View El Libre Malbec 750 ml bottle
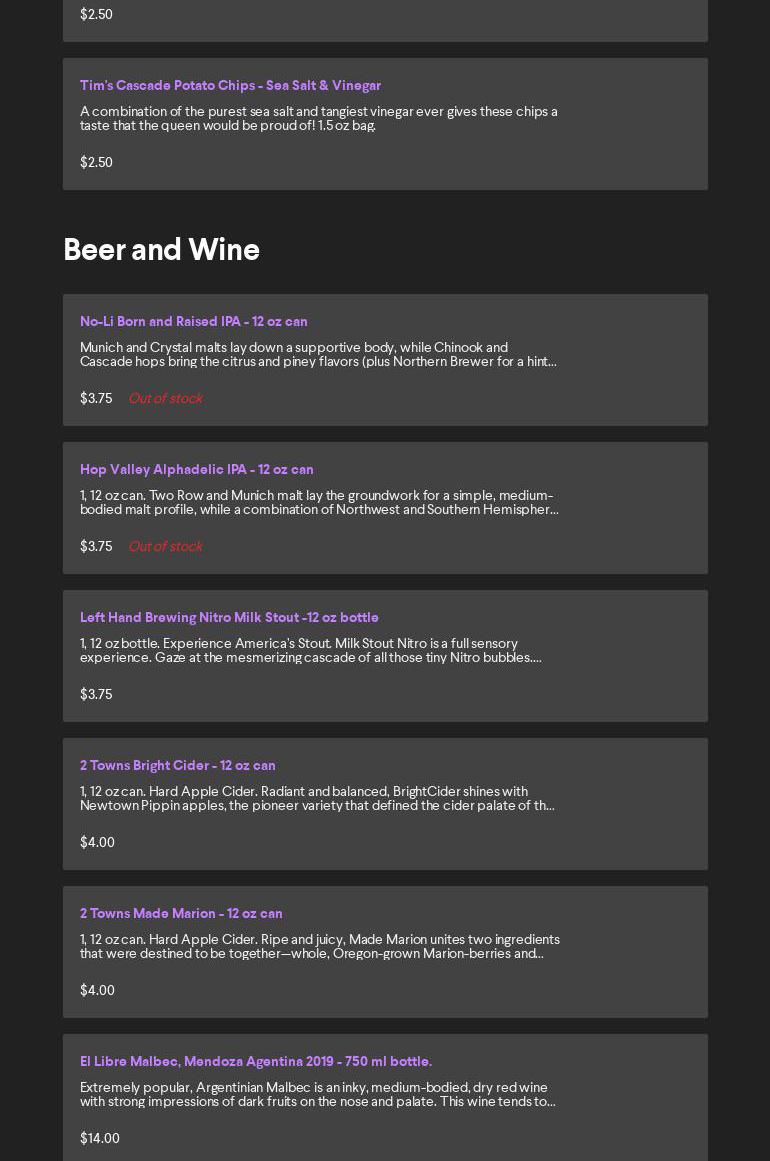Screen dimensions: 770x1161 tap(256, 1062)
